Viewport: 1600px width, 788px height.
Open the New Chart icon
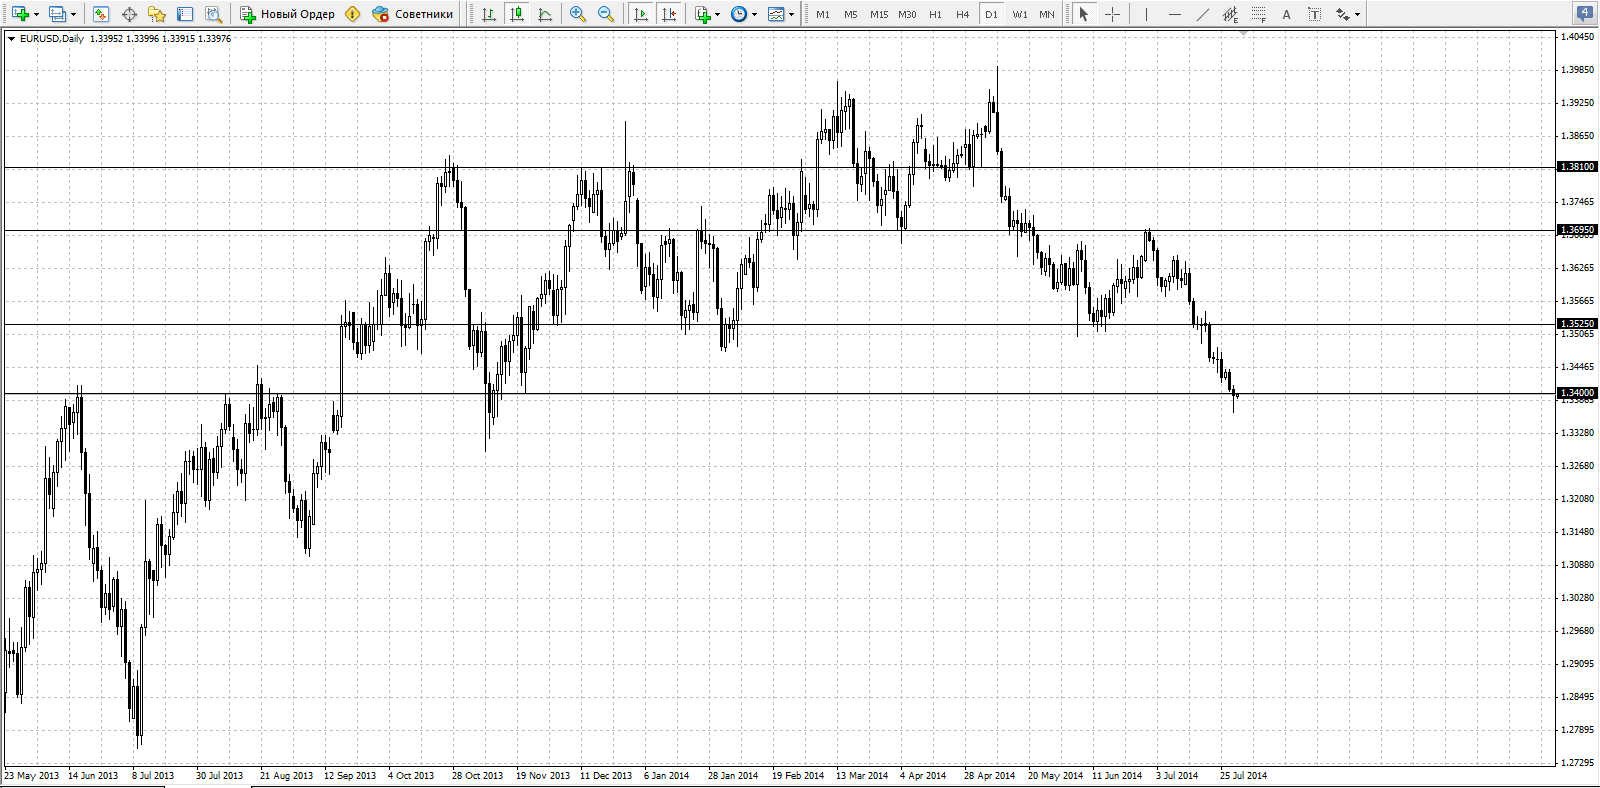[20, 14]
